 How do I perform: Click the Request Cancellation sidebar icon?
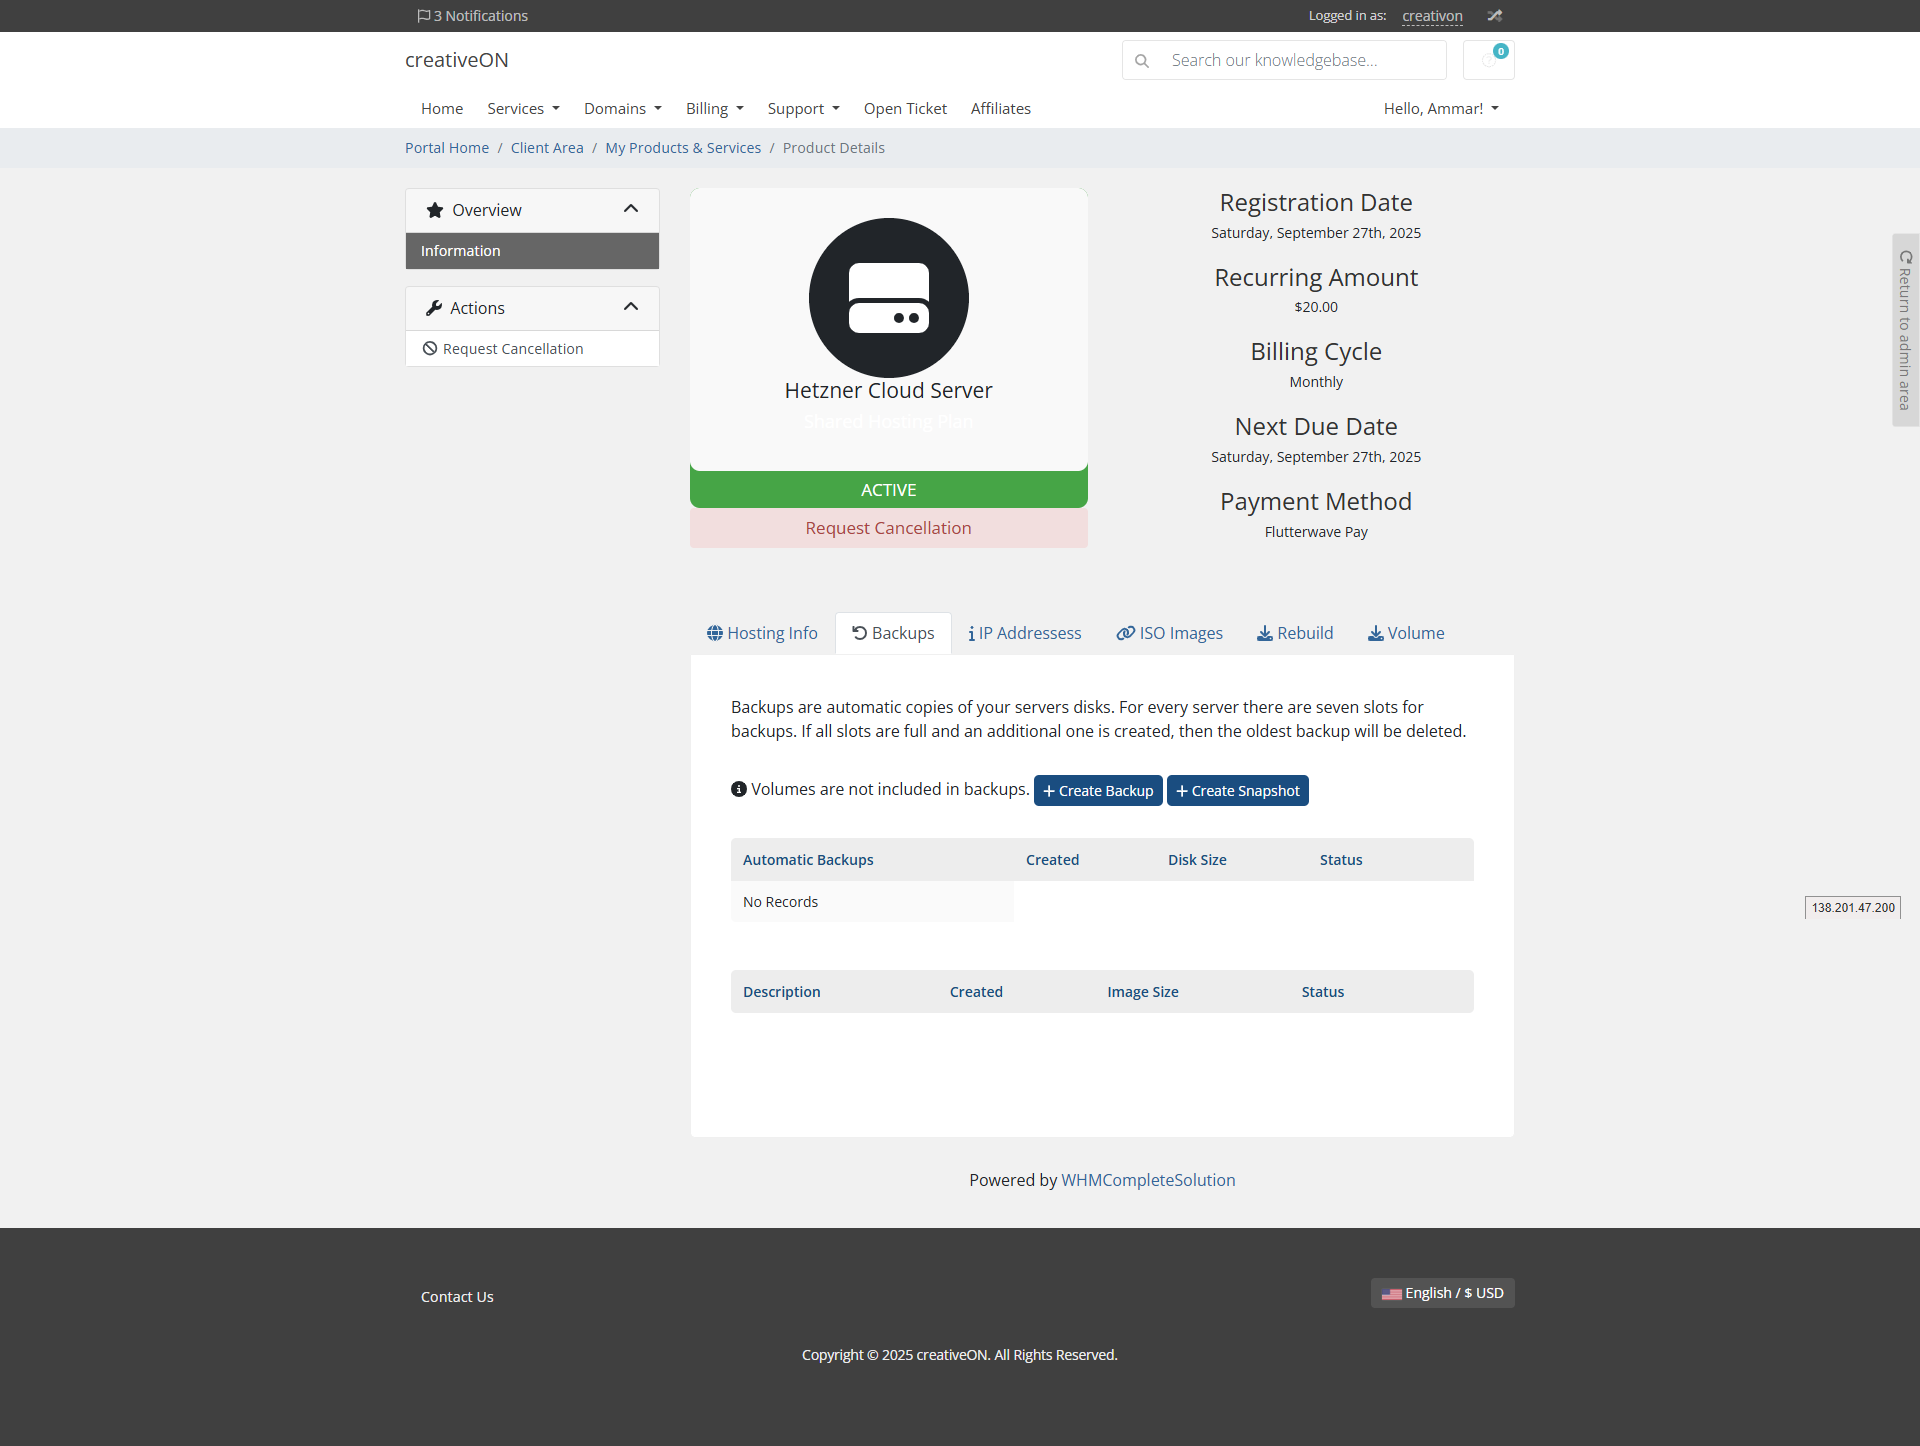pos(430,349)
